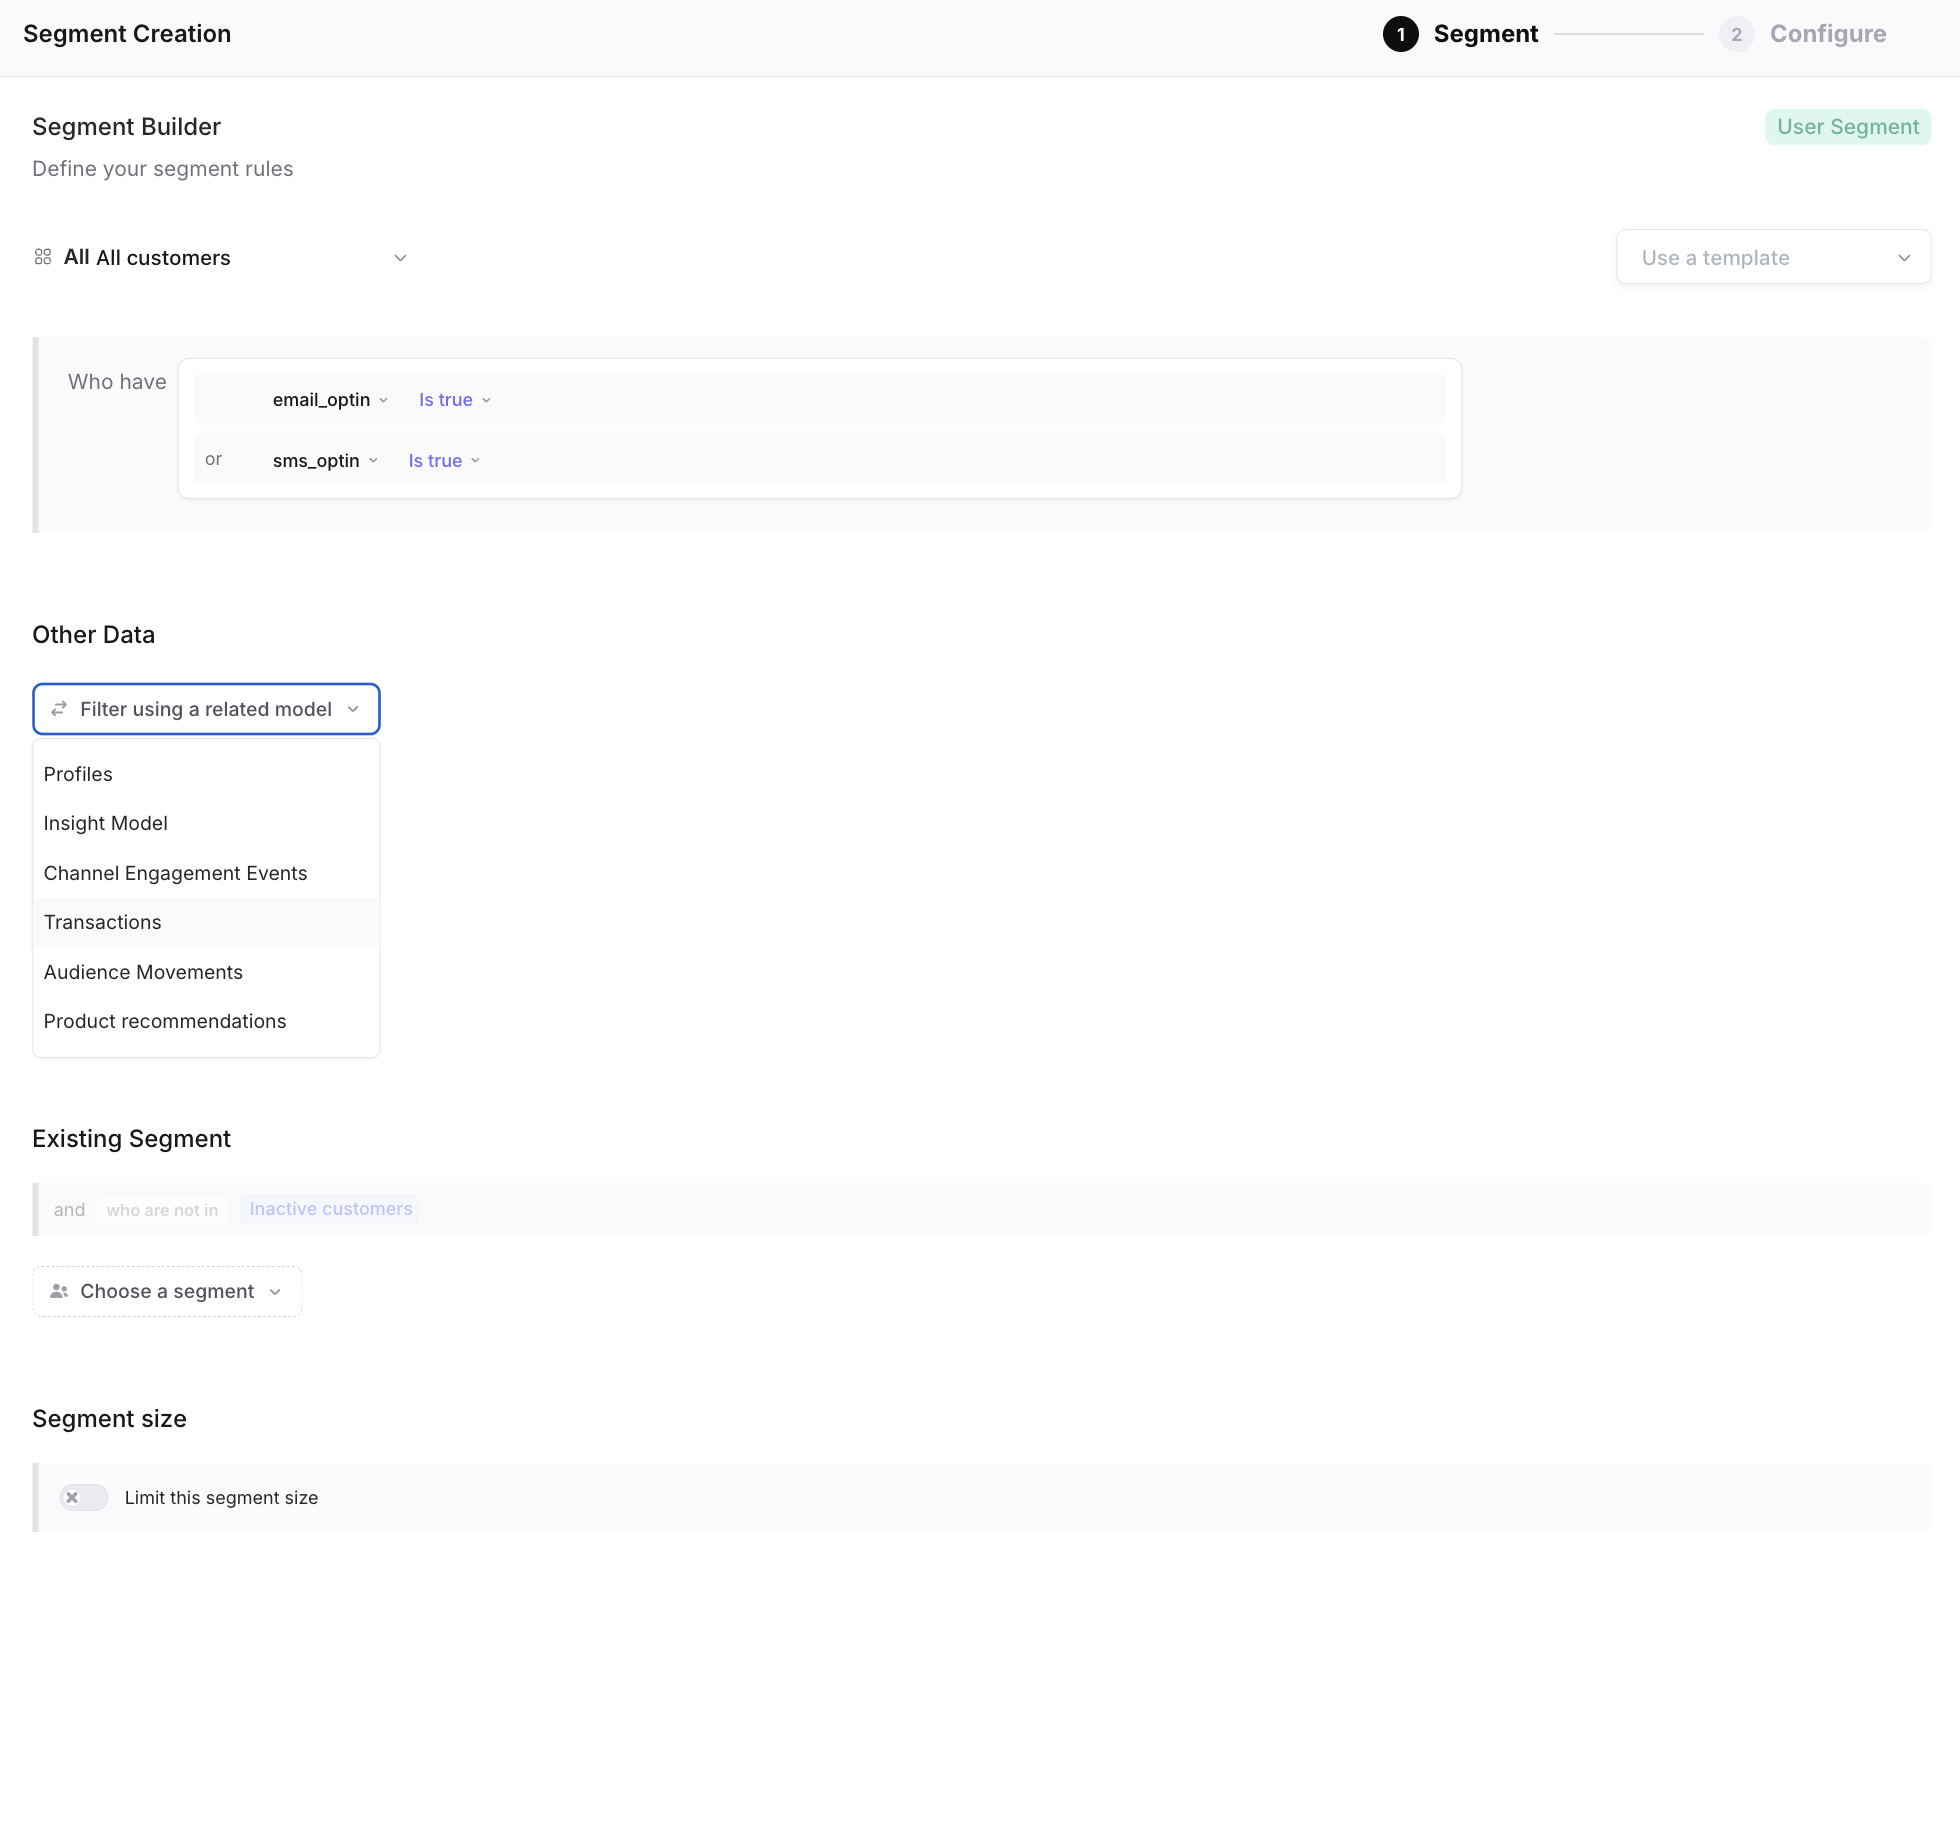Open the email_optin attribute dropdown
Image resolution: width=1960 pixels, height=1842 pixels.
[330, 400]
